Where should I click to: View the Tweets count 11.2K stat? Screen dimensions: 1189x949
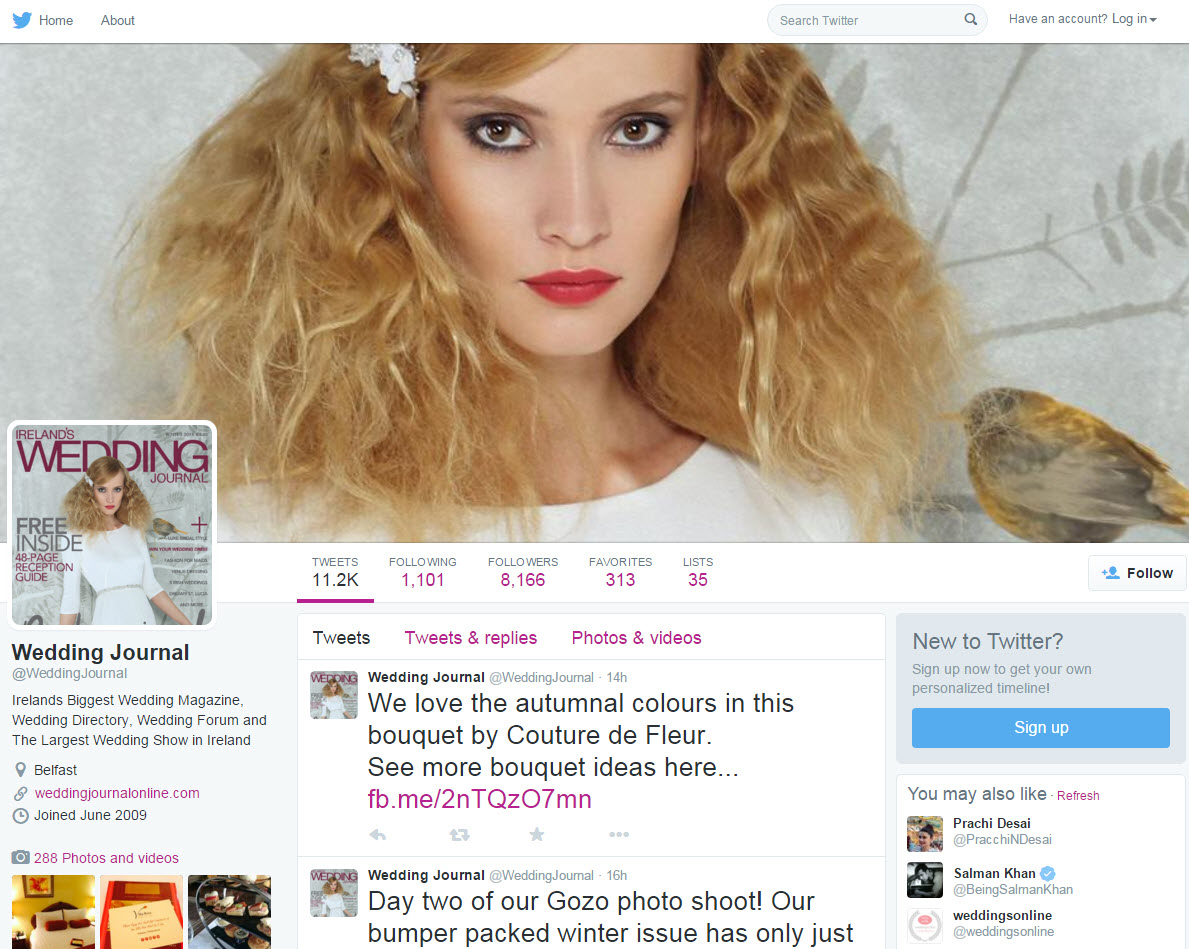coord(335,573)
